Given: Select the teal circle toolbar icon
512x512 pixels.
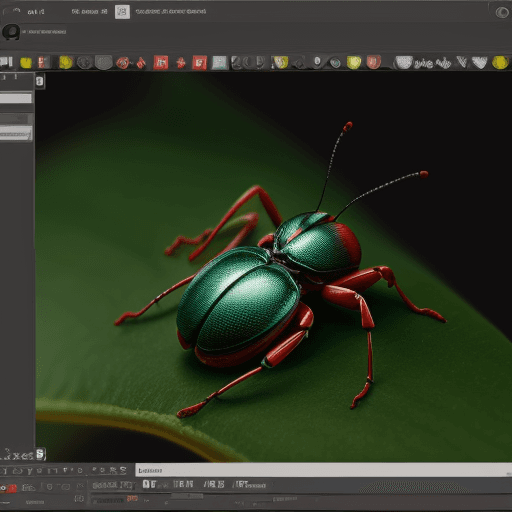Looking at the screenshot, I should point(335,63).
